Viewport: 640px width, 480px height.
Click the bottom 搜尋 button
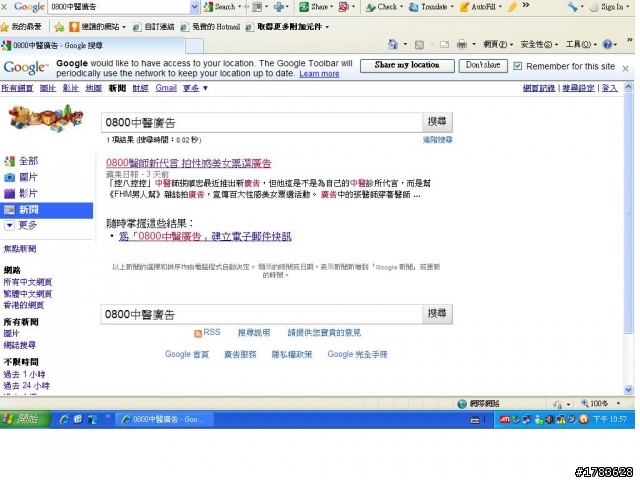pos(437,313)
